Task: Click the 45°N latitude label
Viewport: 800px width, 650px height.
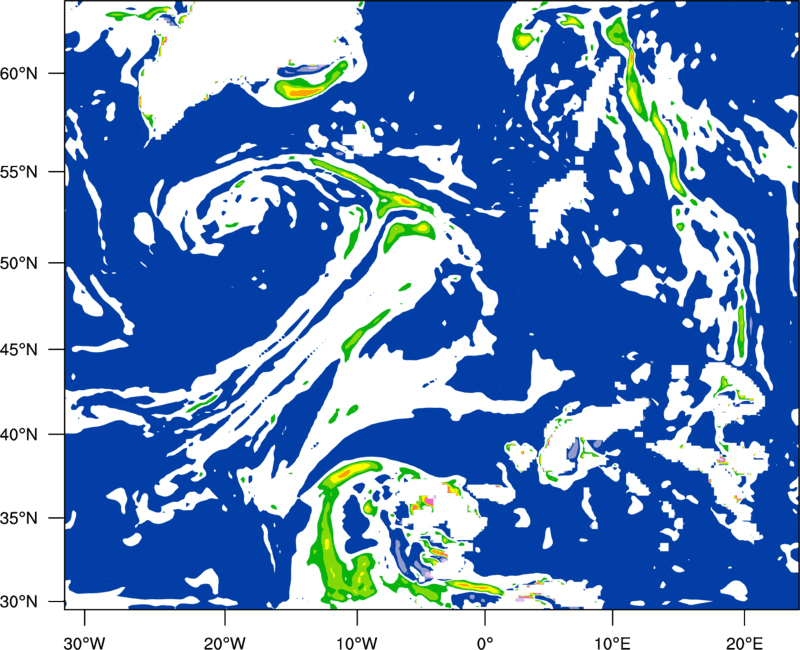Action: click(x=19, y=350)
